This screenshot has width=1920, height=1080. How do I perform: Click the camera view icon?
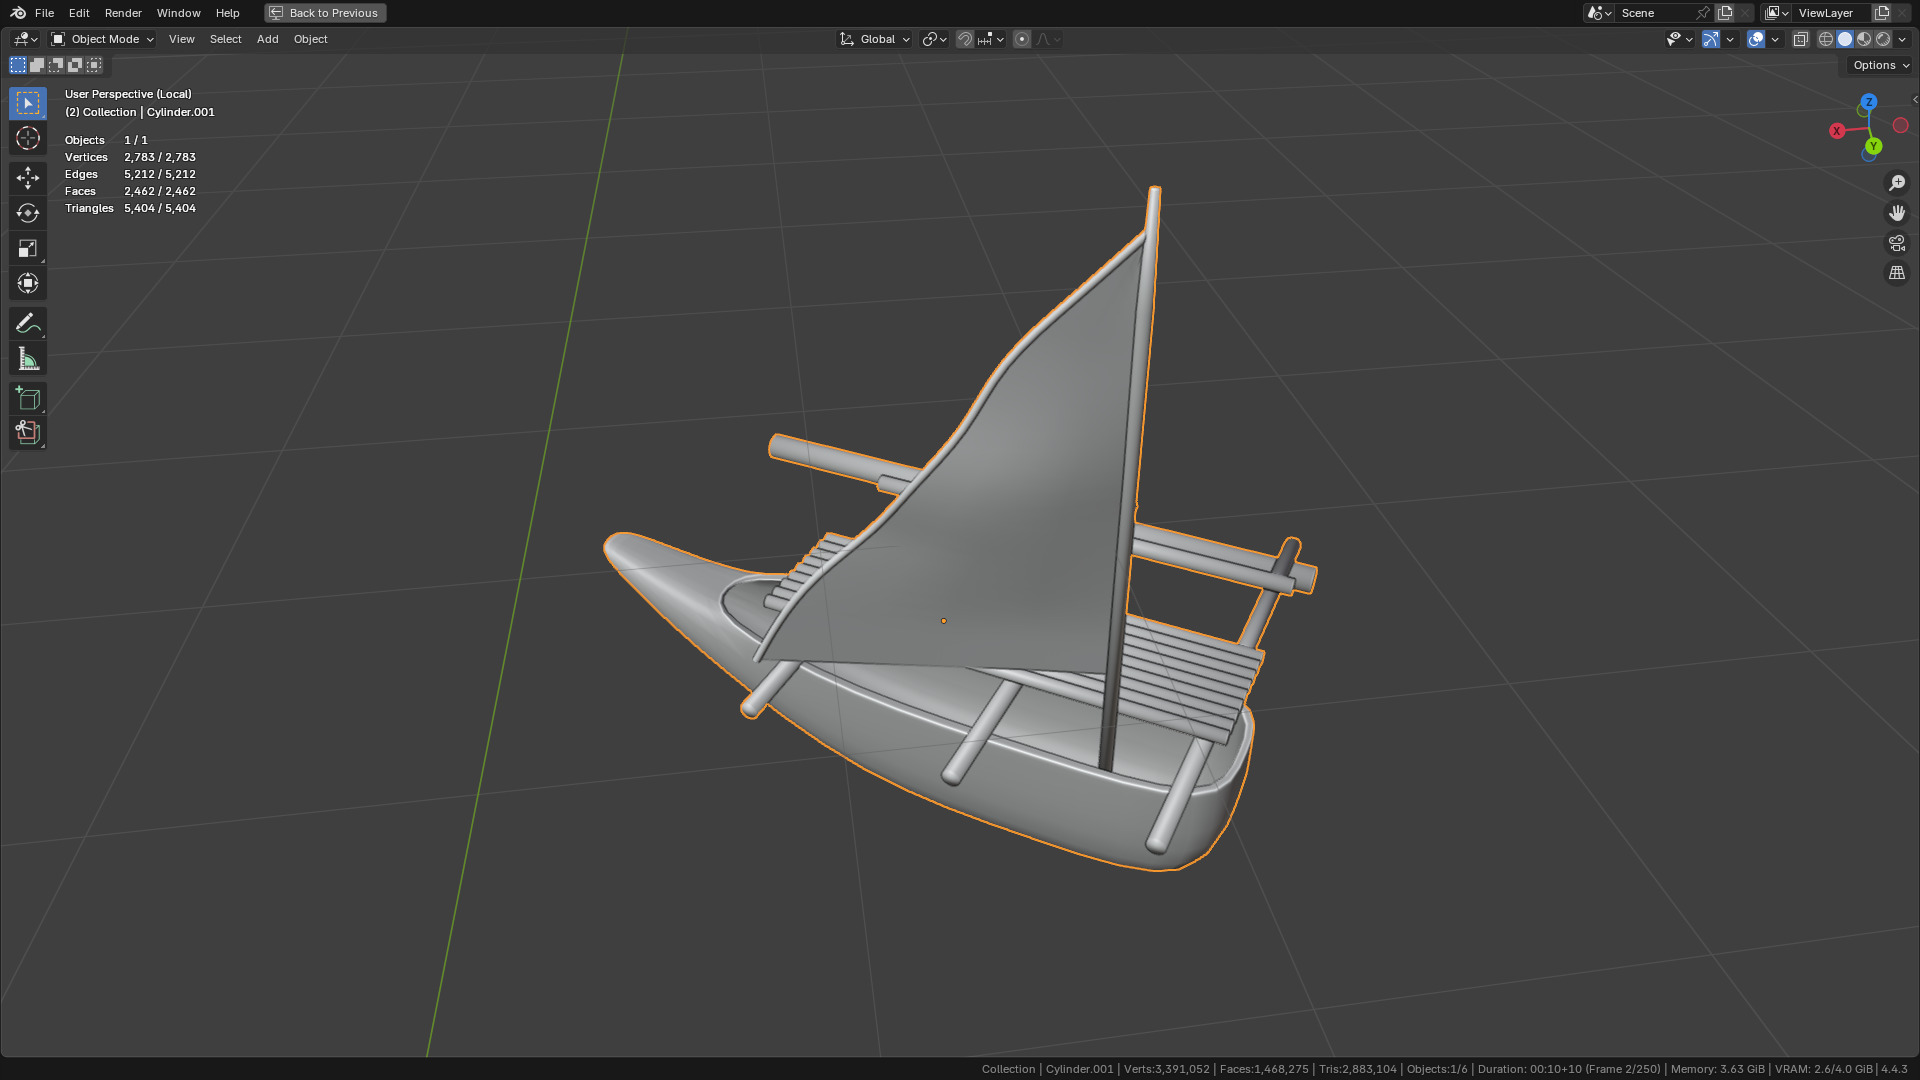click(x=1896, y=243)
